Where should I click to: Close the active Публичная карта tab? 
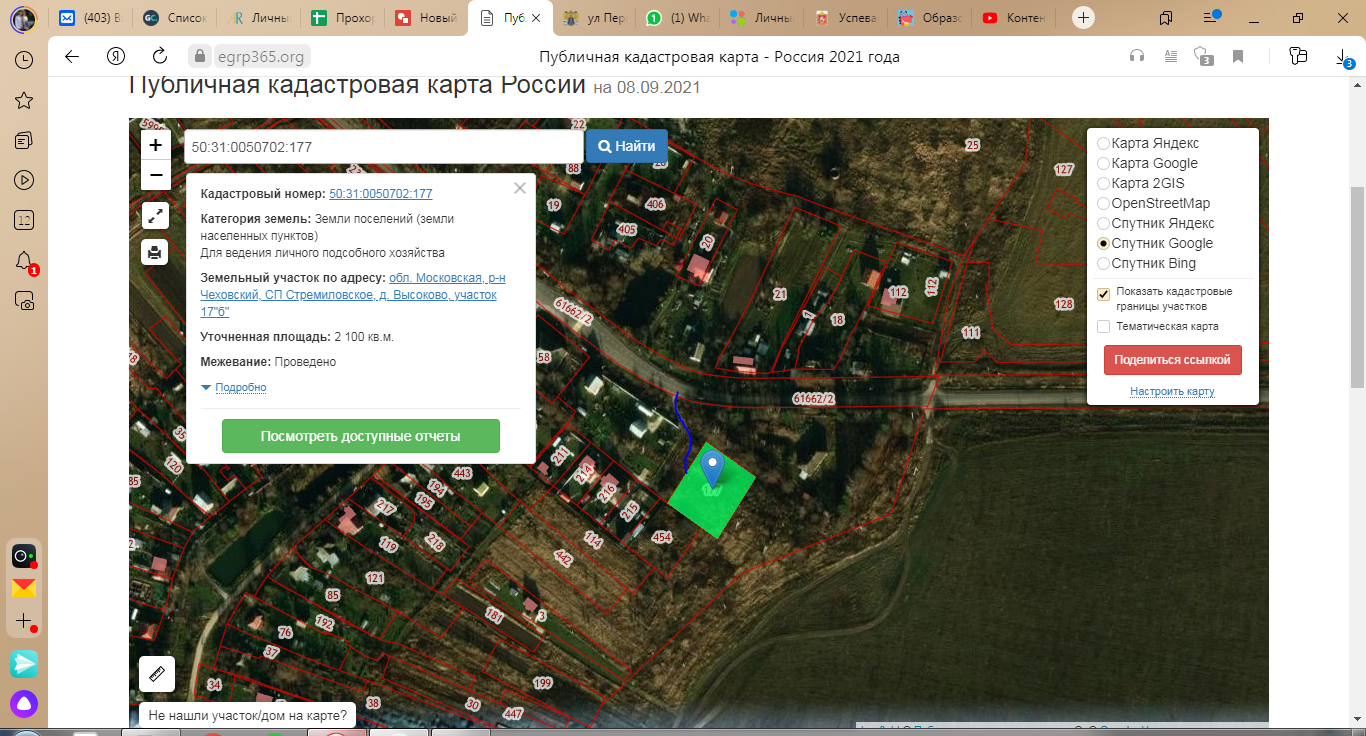(x=535, y=18)
